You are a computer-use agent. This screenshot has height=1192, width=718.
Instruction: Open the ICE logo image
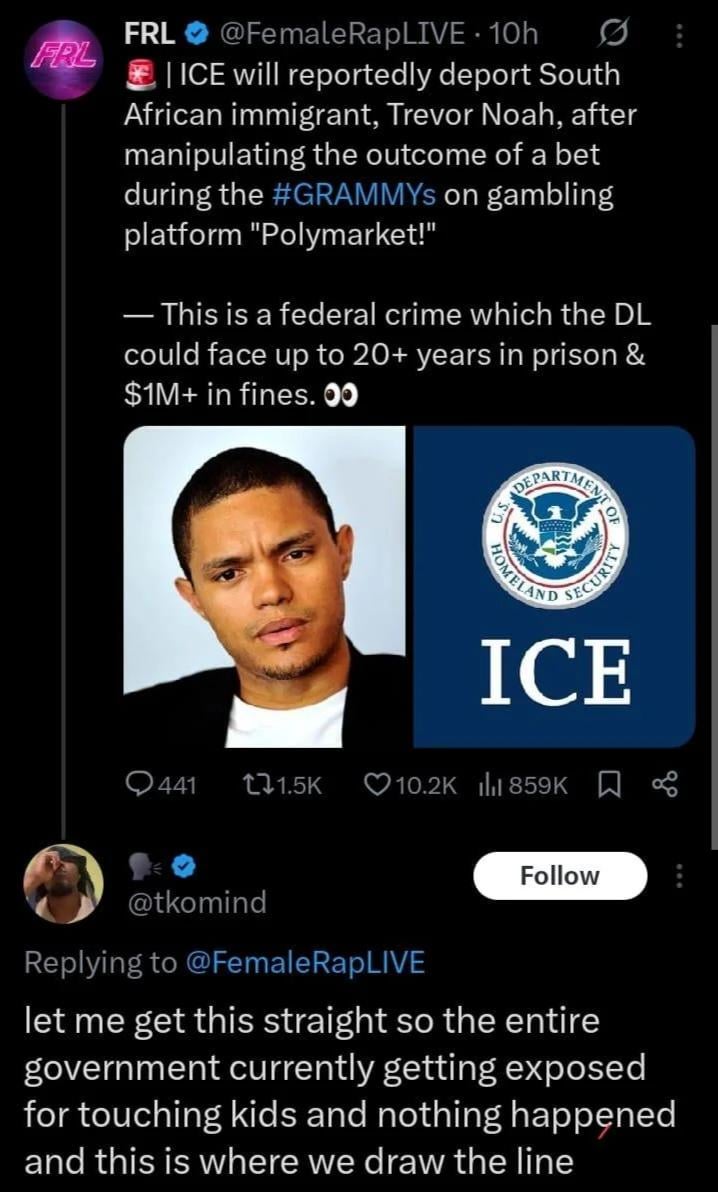[554, 586]
